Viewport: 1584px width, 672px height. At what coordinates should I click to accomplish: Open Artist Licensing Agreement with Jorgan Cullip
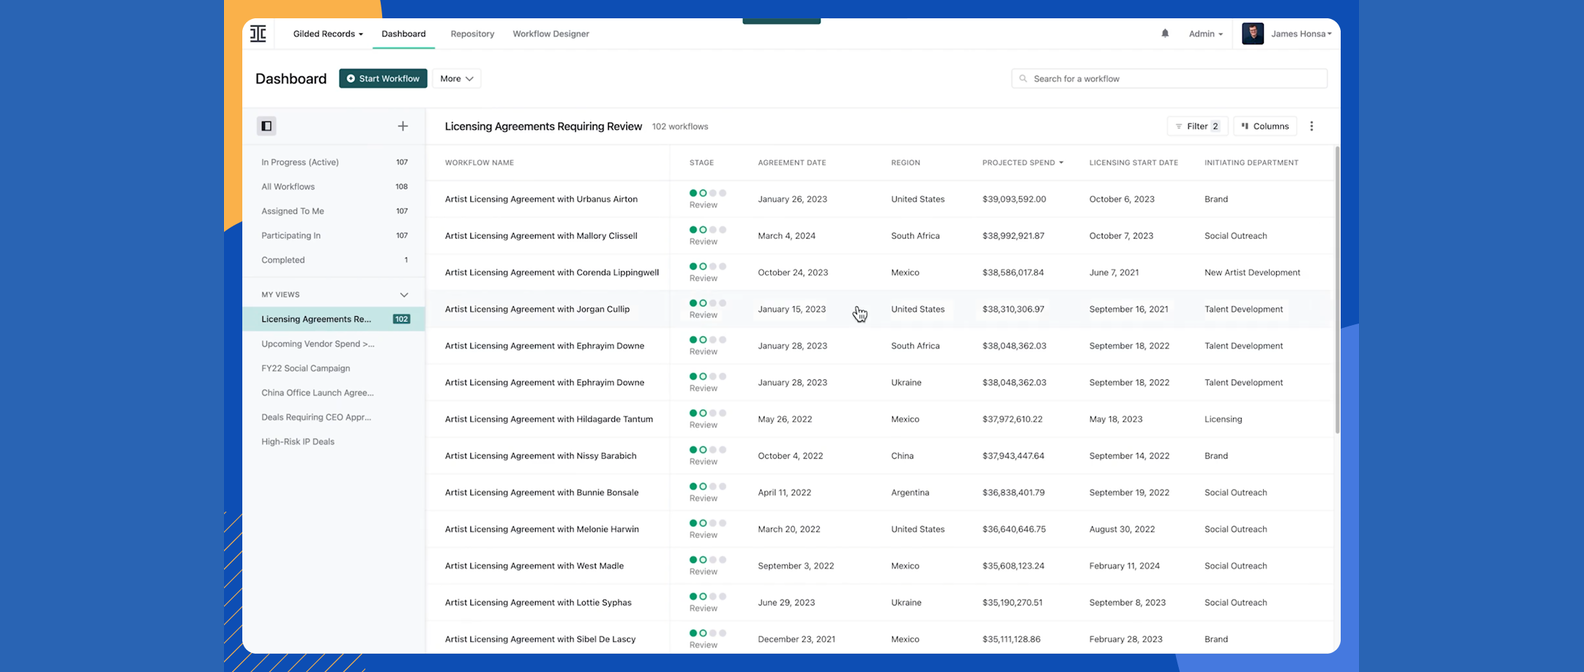[x=537, y=309]
